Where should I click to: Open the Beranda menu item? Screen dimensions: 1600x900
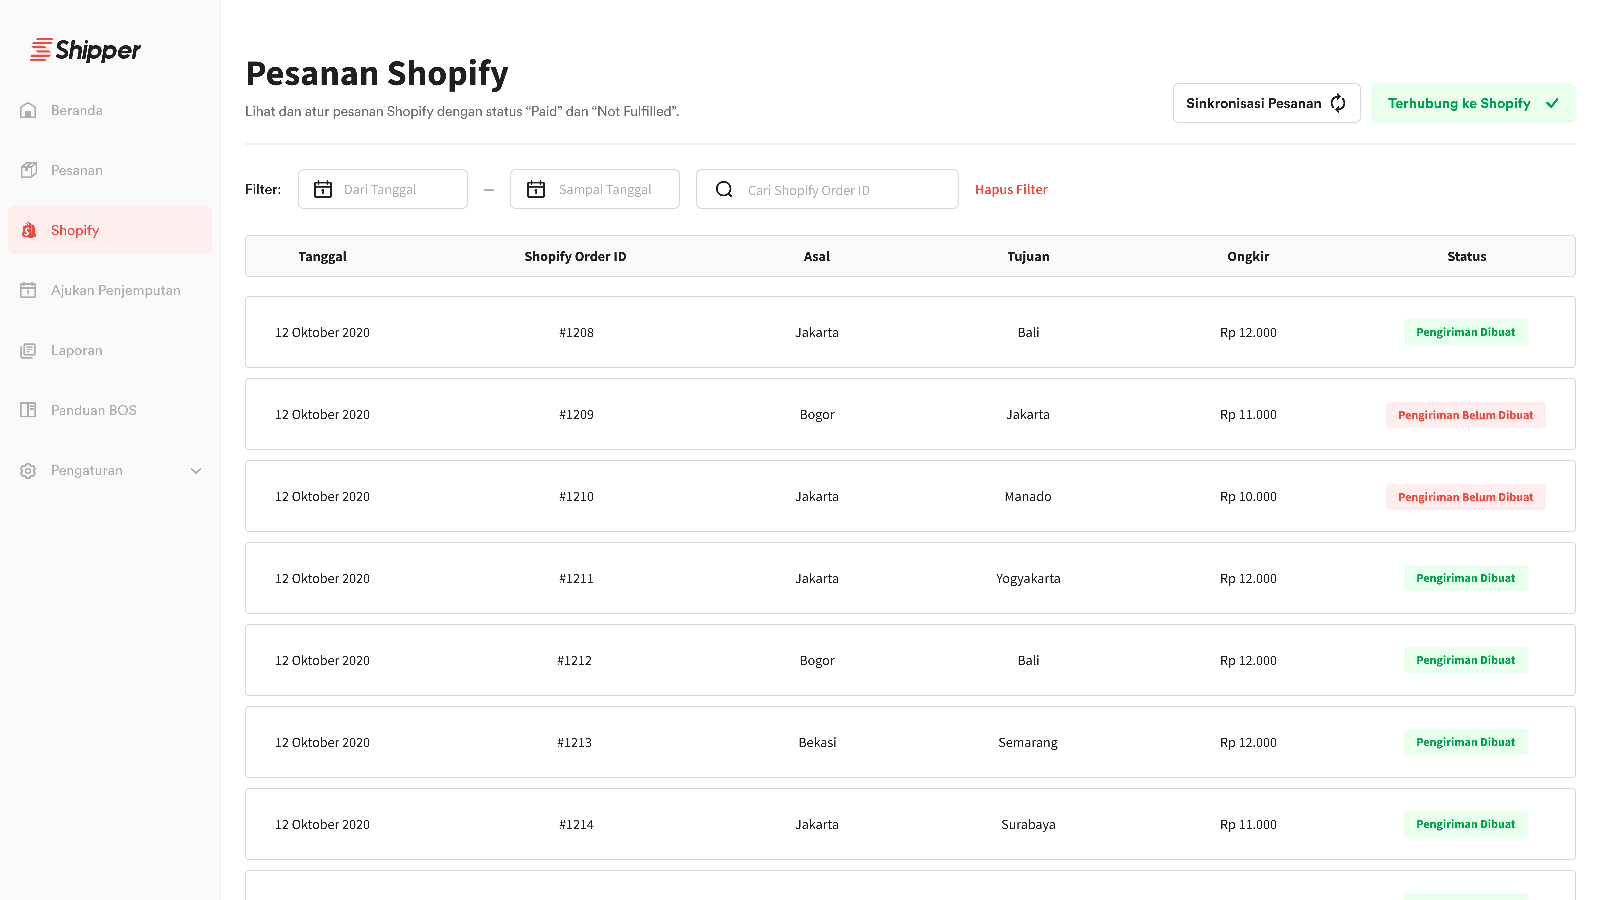pyautogui.click(x=110, y=110)
